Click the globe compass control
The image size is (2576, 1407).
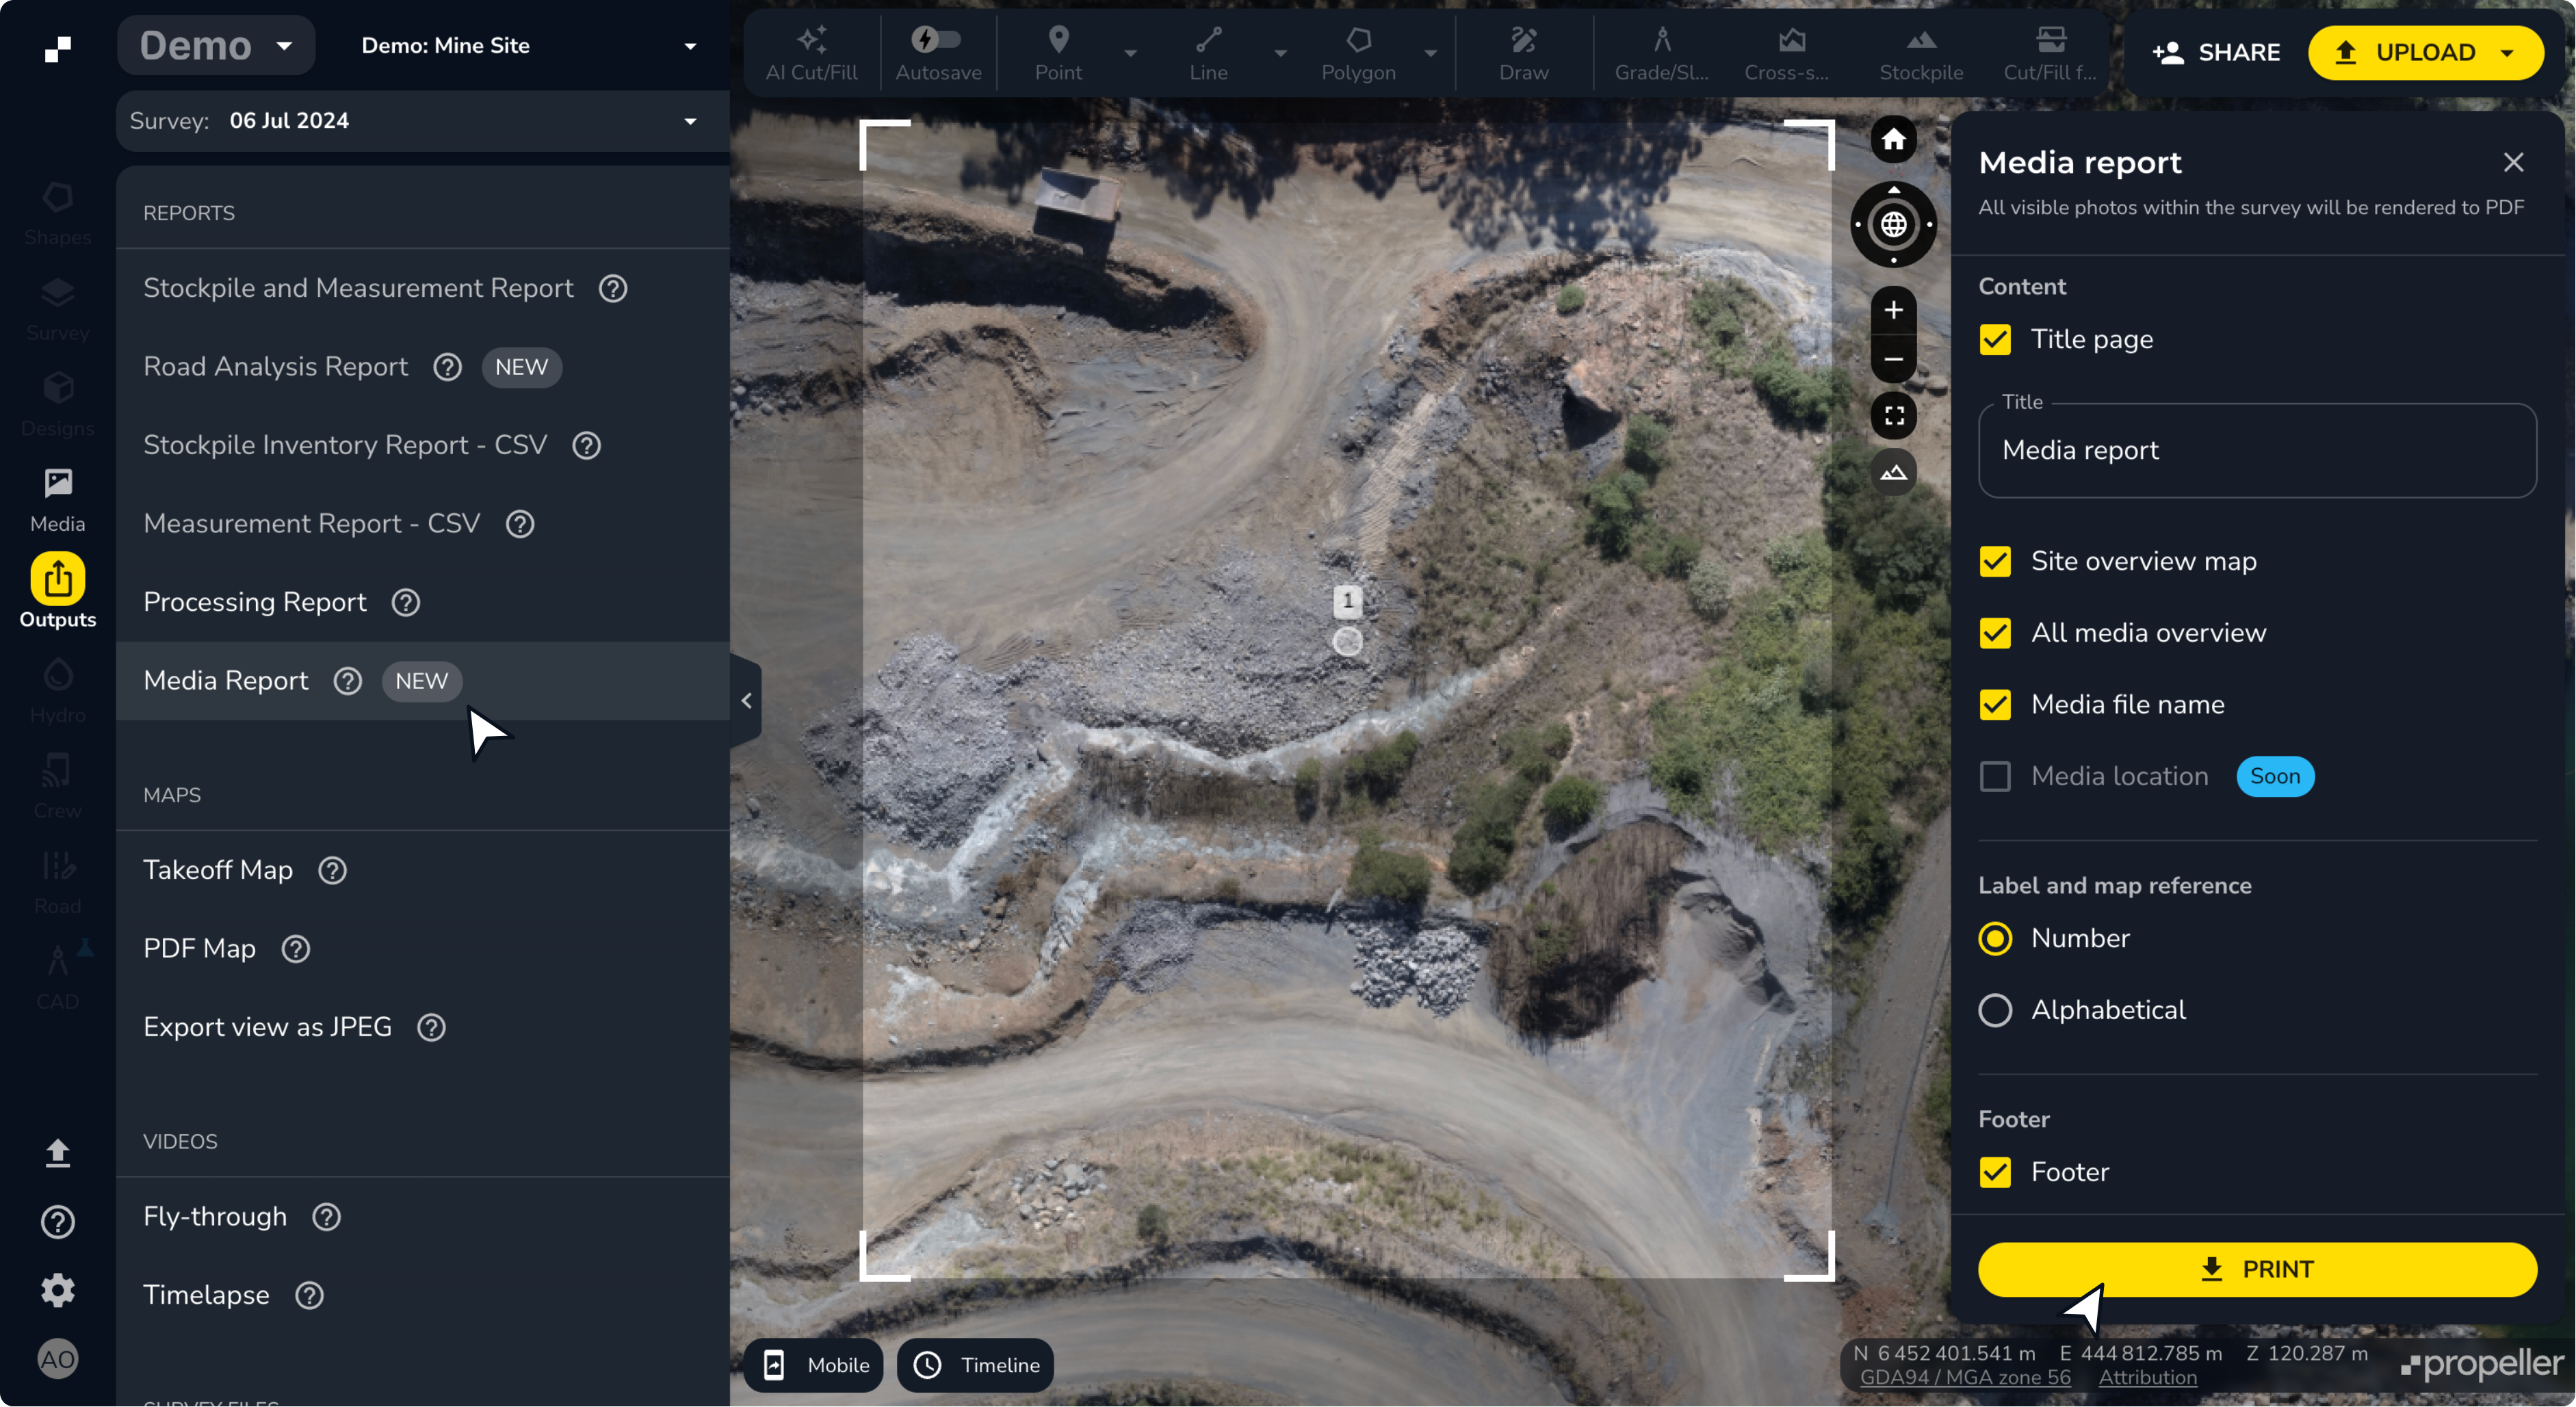pyautogui.click(x=1893, y=224)
